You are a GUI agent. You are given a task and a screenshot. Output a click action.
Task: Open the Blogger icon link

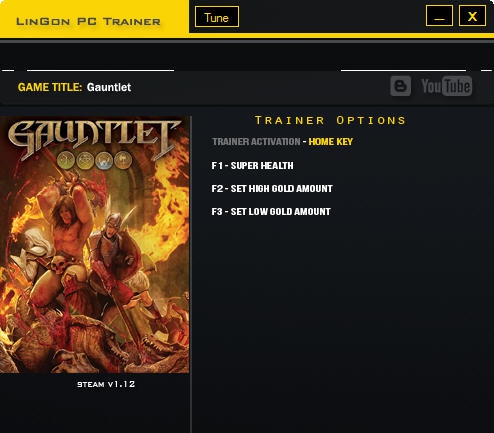pos(400,86)
